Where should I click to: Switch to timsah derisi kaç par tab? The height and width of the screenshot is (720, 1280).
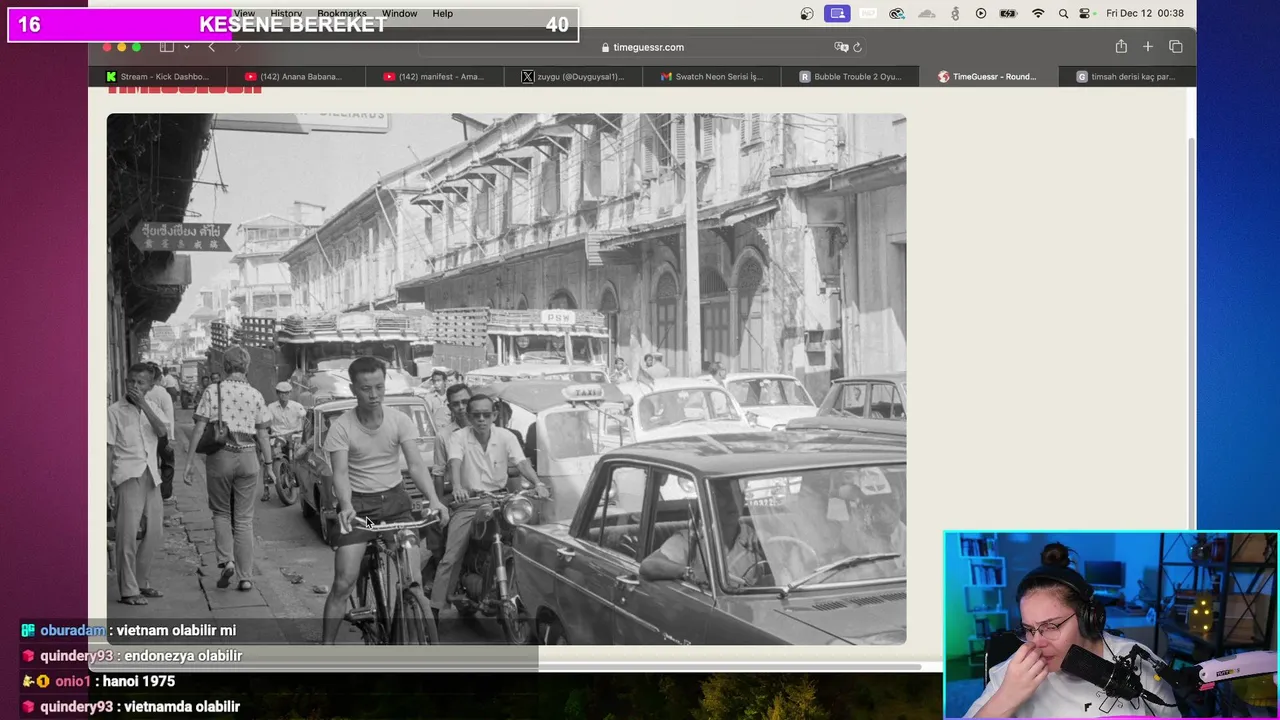coord(1126,76)
